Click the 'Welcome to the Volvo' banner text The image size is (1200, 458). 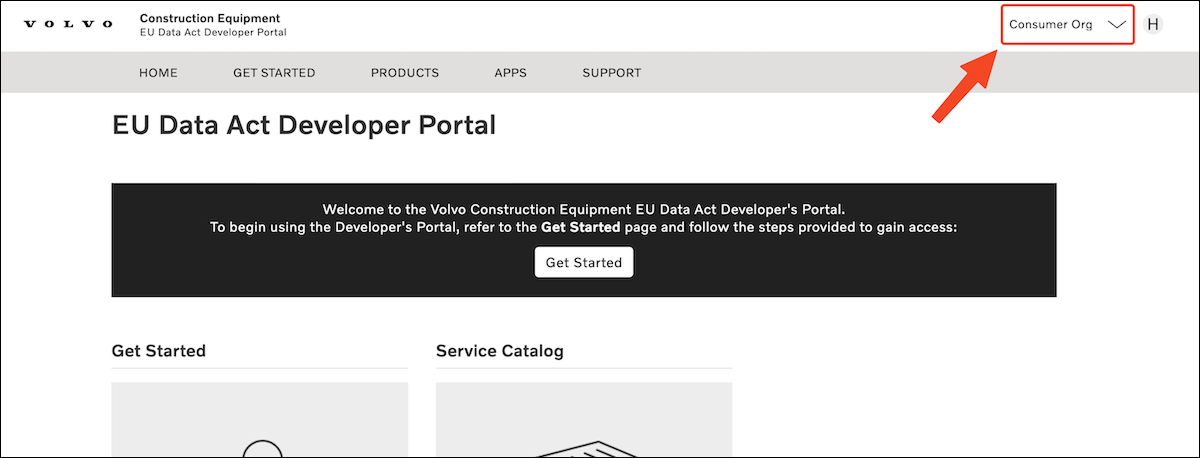point(584,210)
